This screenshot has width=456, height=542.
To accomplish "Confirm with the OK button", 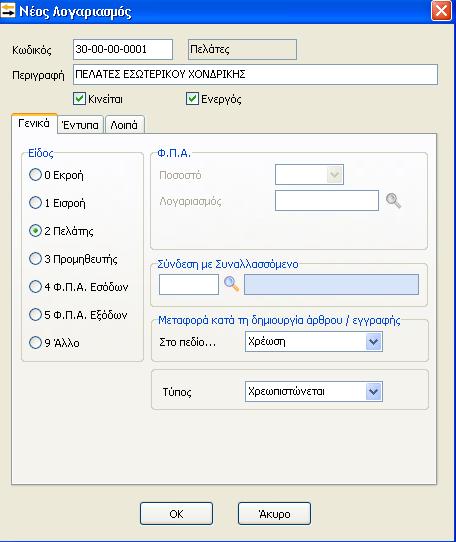I will (176, 514).
